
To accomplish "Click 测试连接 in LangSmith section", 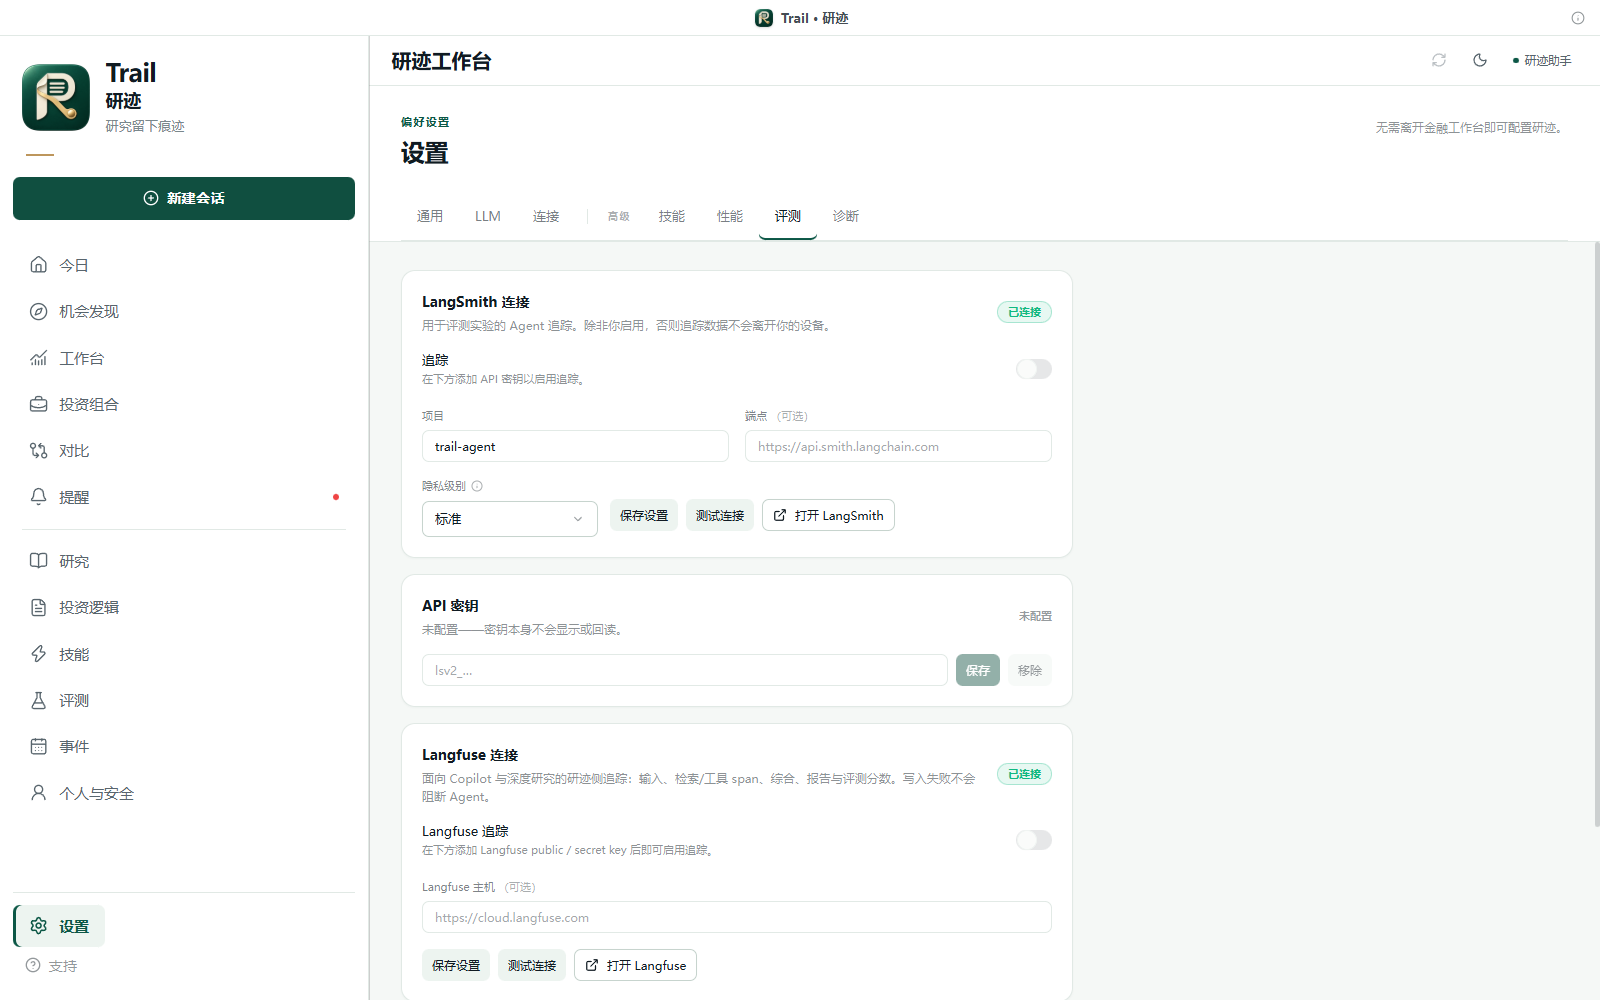I will pyautogui.click(x=720, y=515).
